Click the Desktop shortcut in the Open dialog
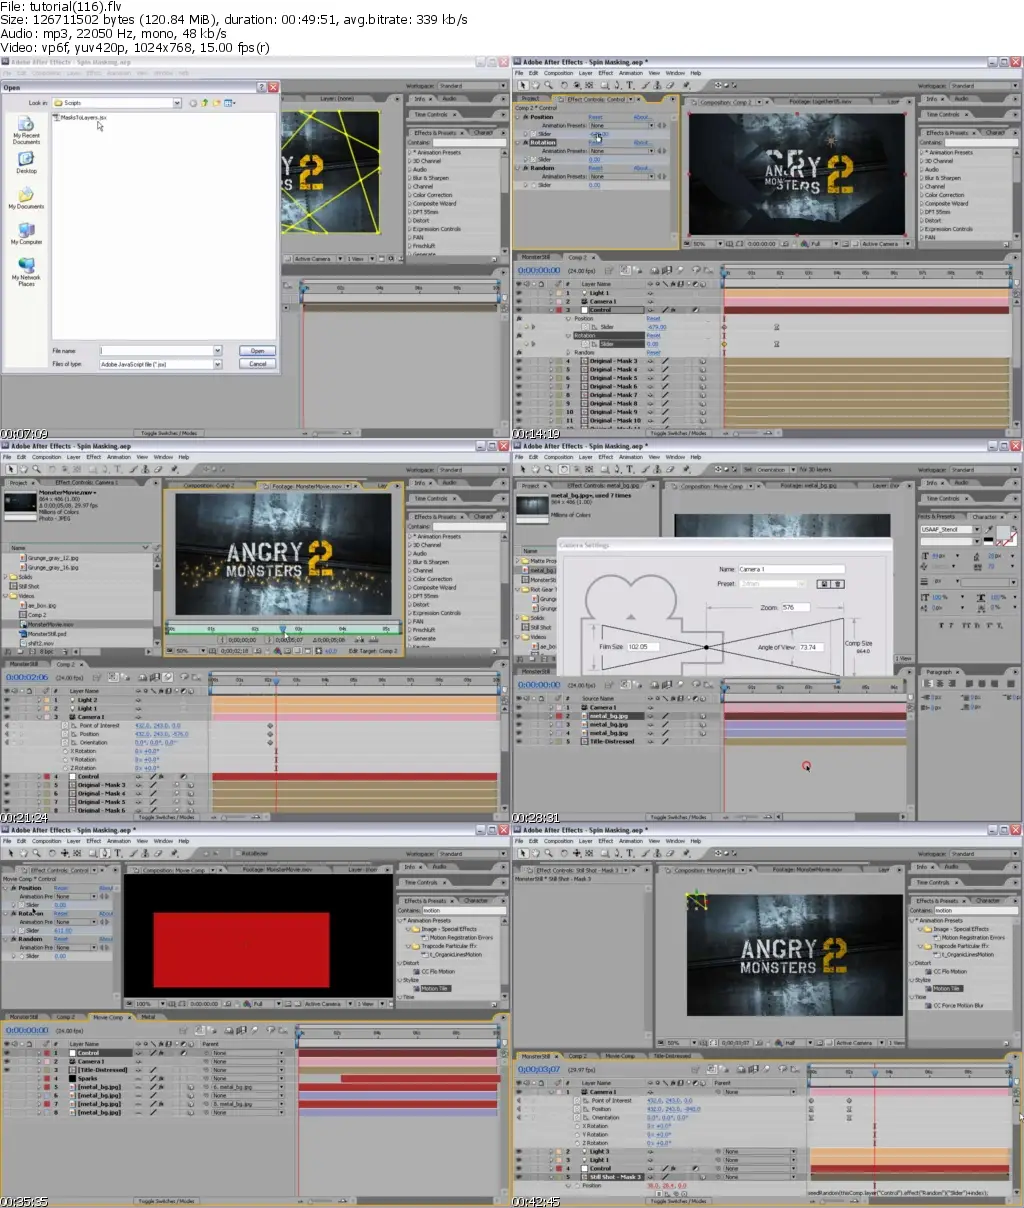The width and height of the screenshot is (1024, 1208). click(27, 161)
